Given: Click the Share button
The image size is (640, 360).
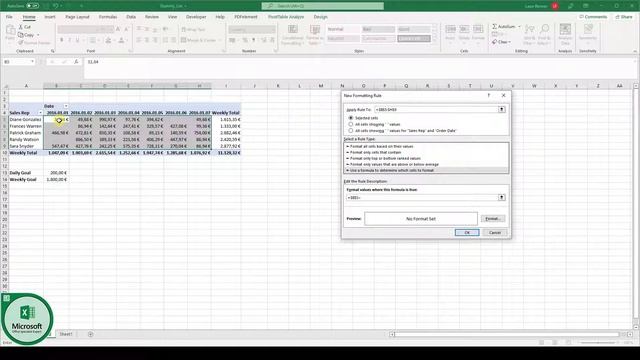Looking at the screenshot, I should [x=624, y=17].
